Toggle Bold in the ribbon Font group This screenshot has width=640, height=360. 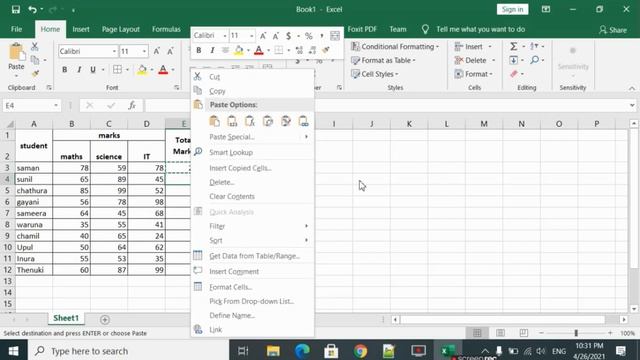click(64, 70)
